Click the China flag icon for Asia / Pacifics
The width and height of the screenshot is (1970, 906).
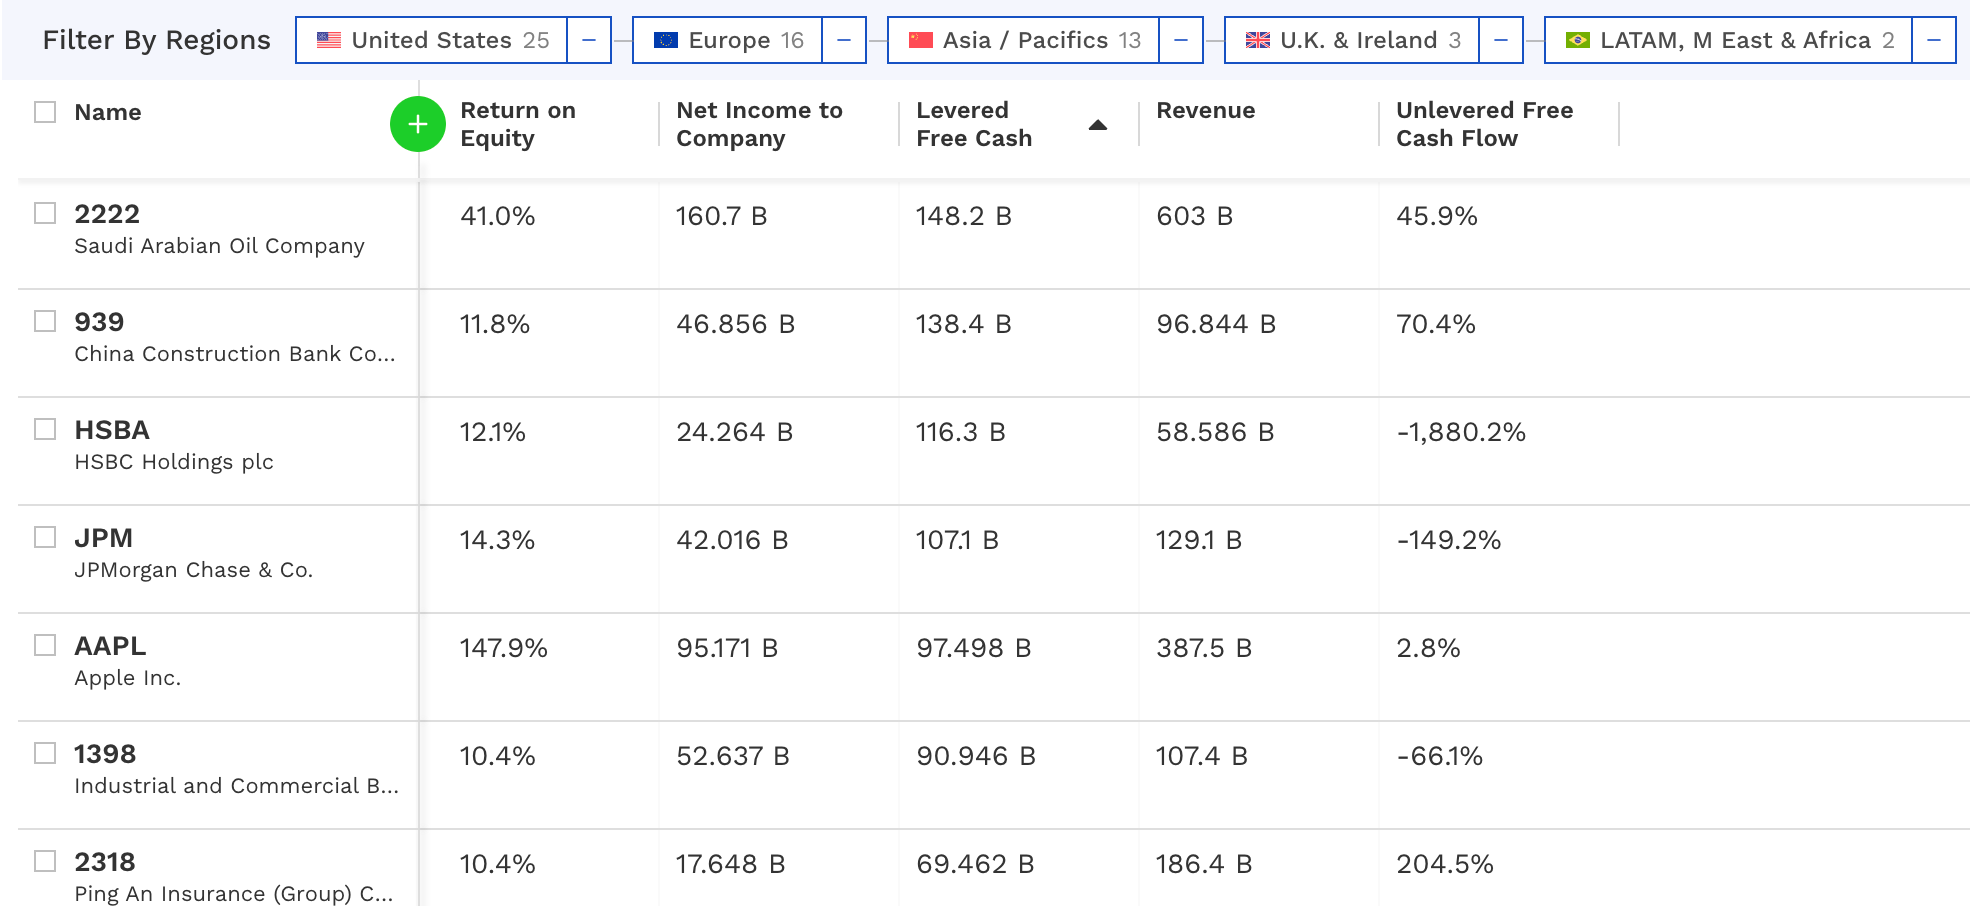[x=921, y=40]
